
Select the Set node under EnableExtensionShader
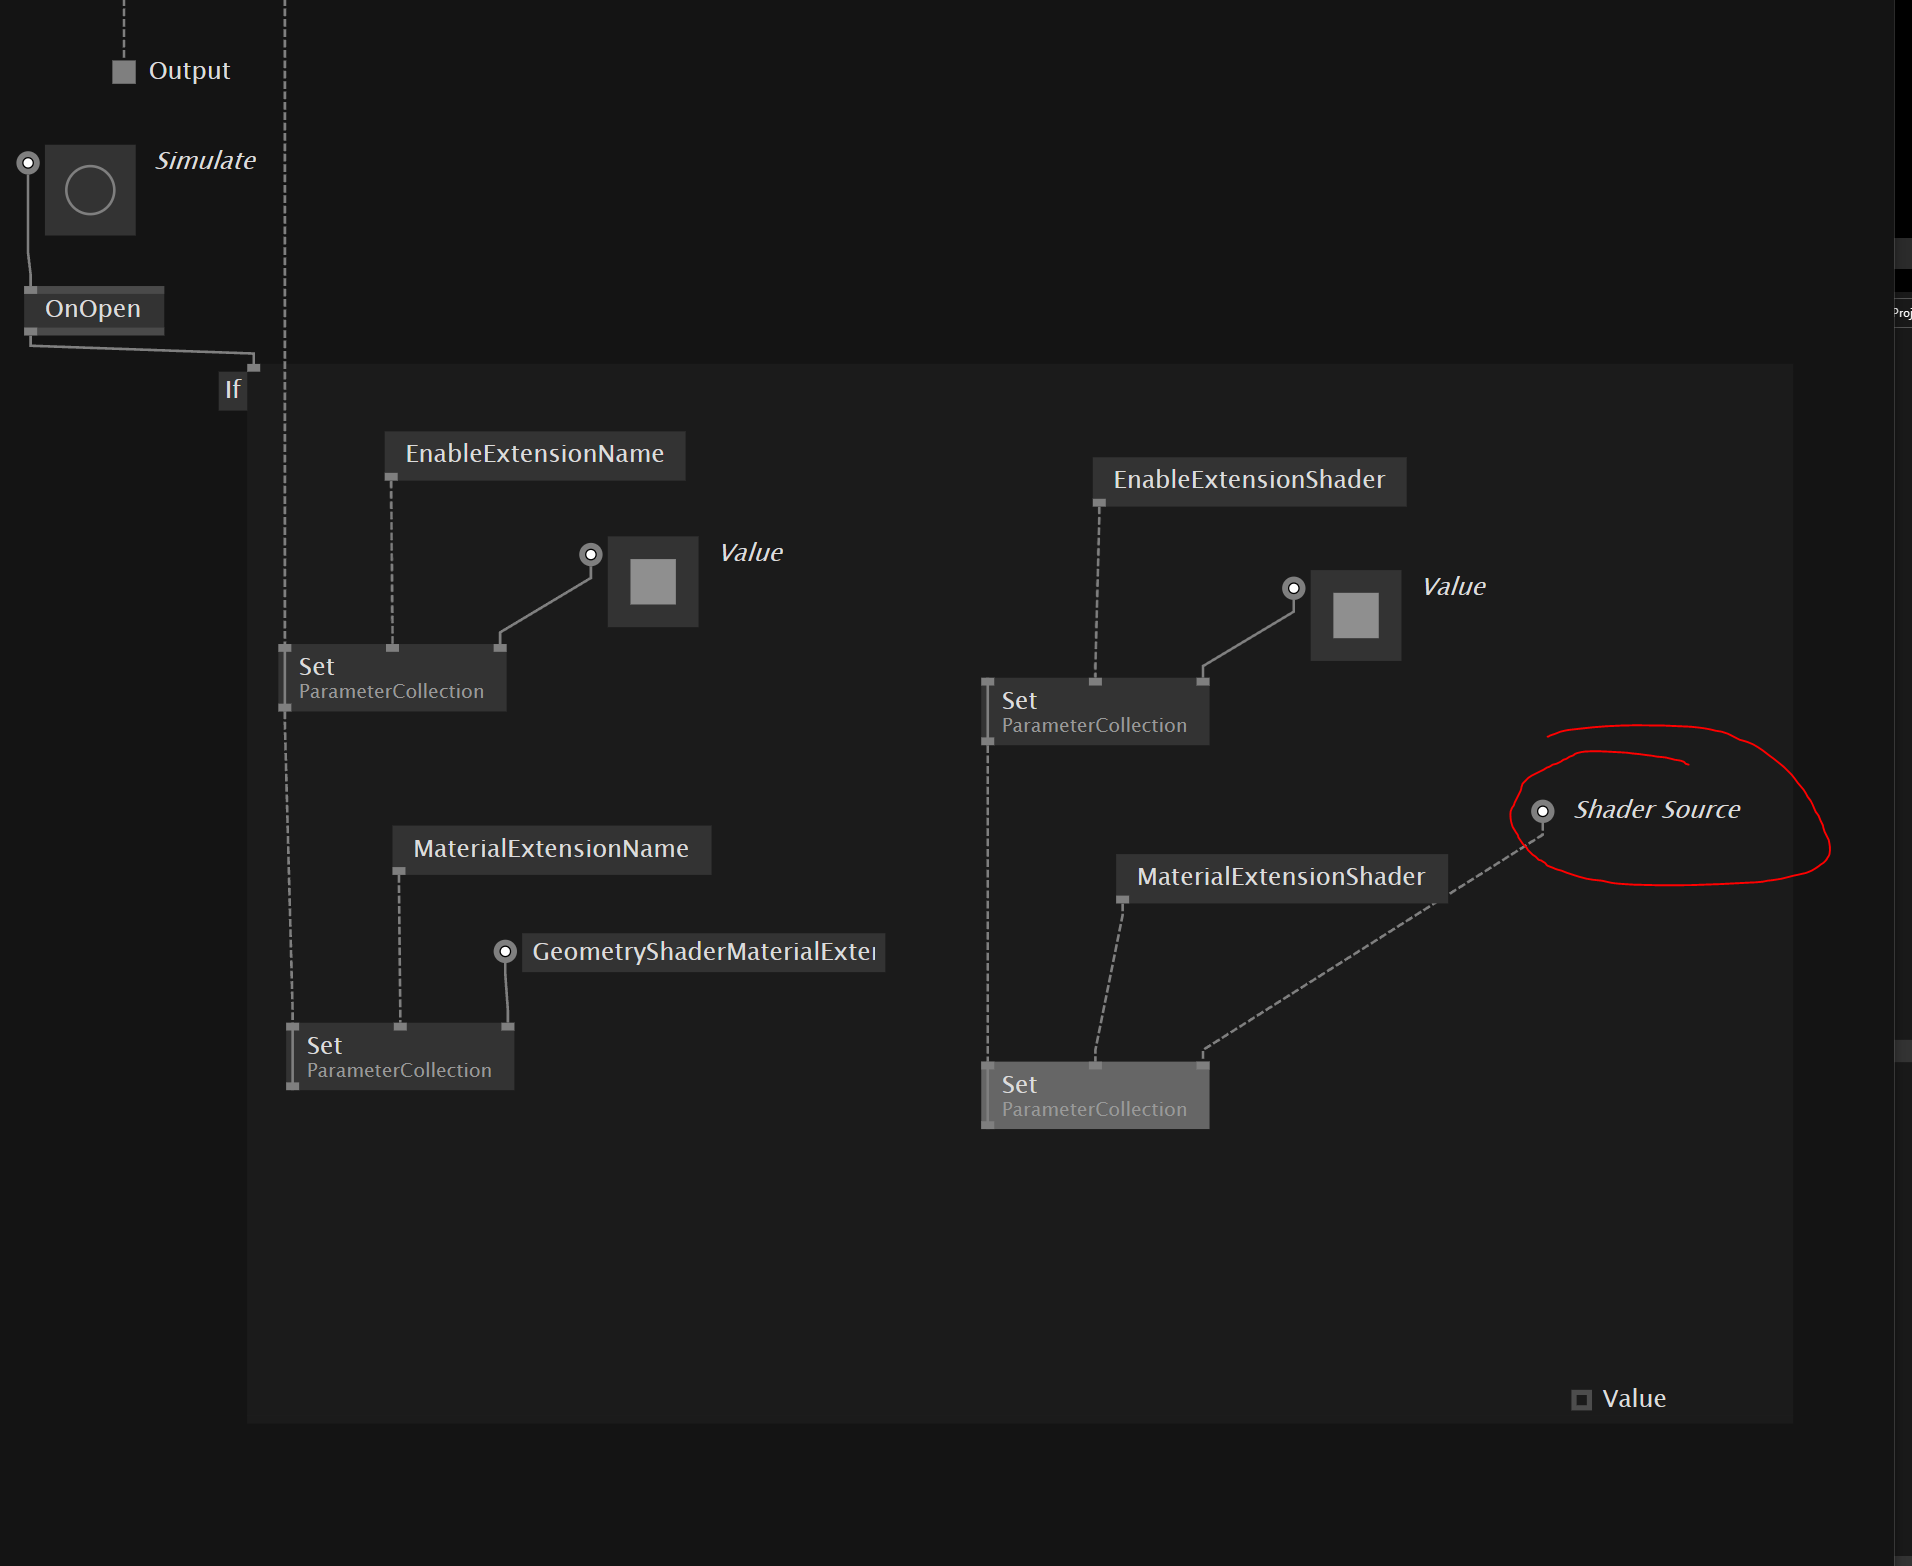(x=1096, y=712)
